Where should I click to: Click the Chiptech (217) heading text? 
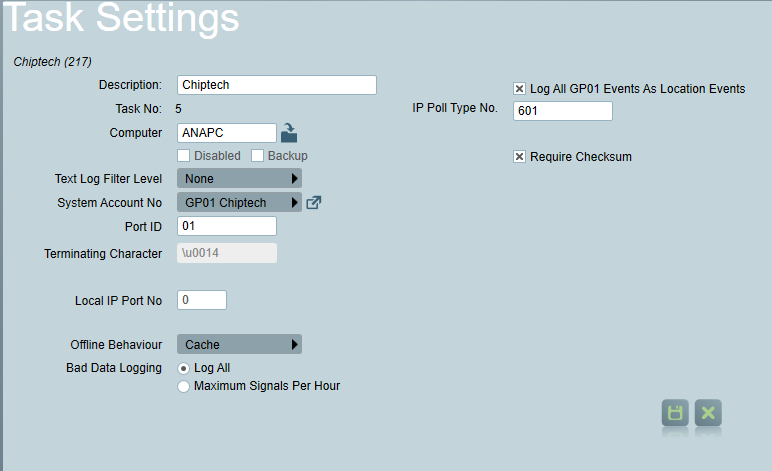coord(52,62)
